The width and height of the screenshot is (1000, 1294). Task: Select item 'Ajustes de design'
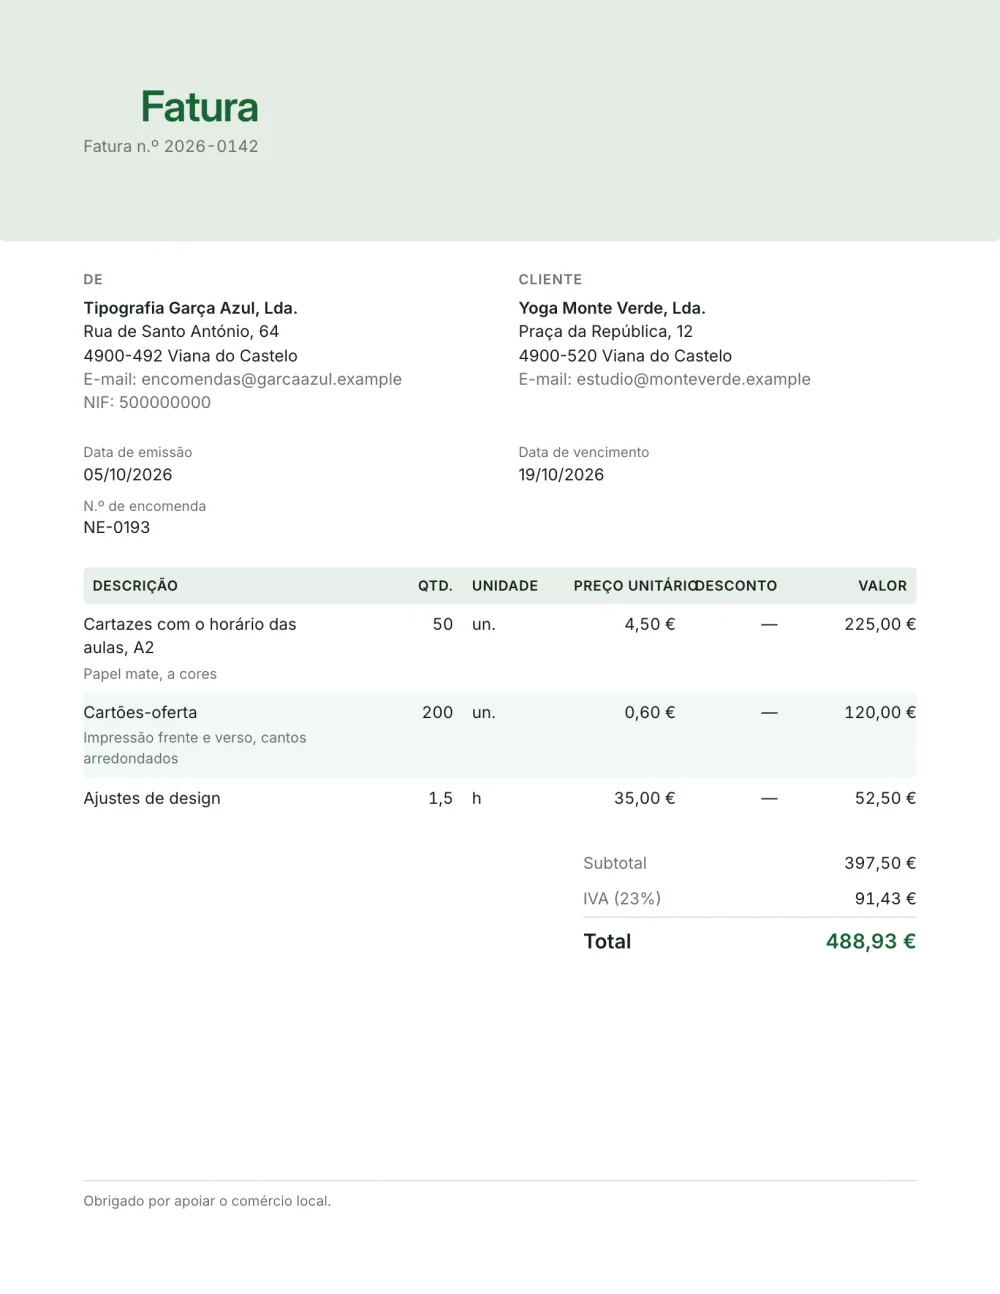coord(152,798)
